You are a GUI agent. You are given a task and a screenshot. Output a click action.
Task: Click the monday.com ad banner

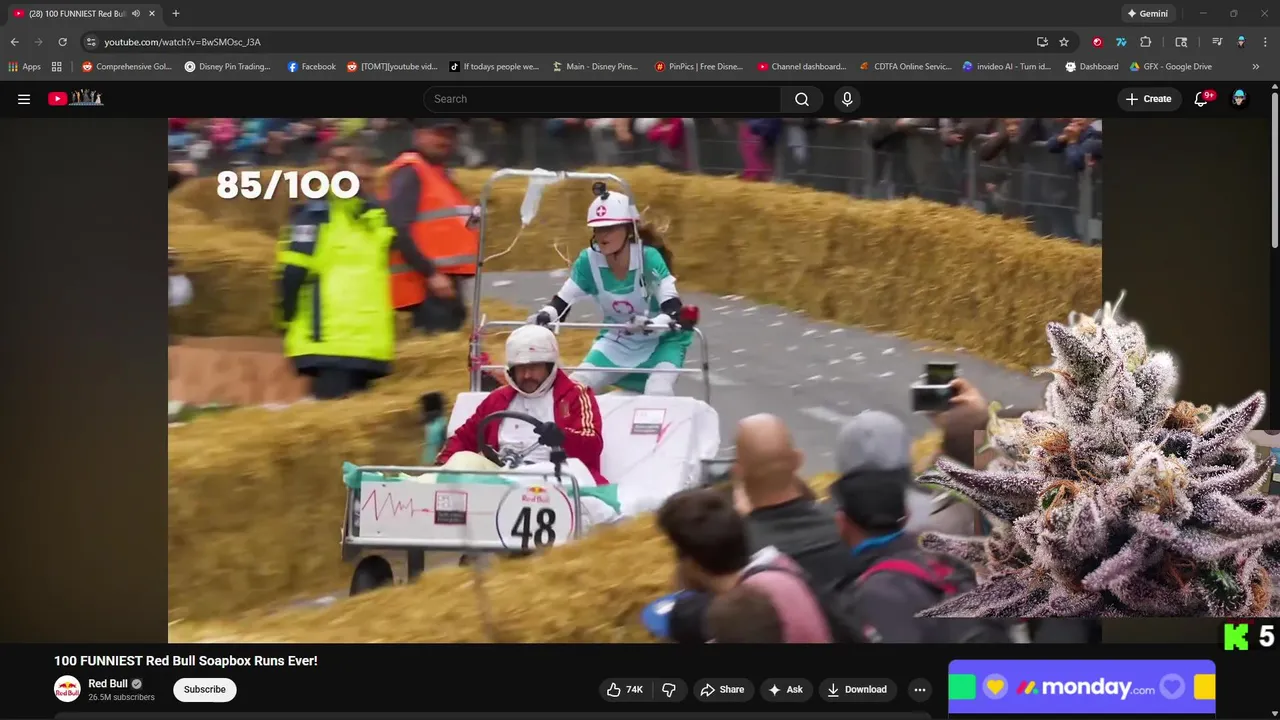pyautogui.click(x=1081, y=686)
